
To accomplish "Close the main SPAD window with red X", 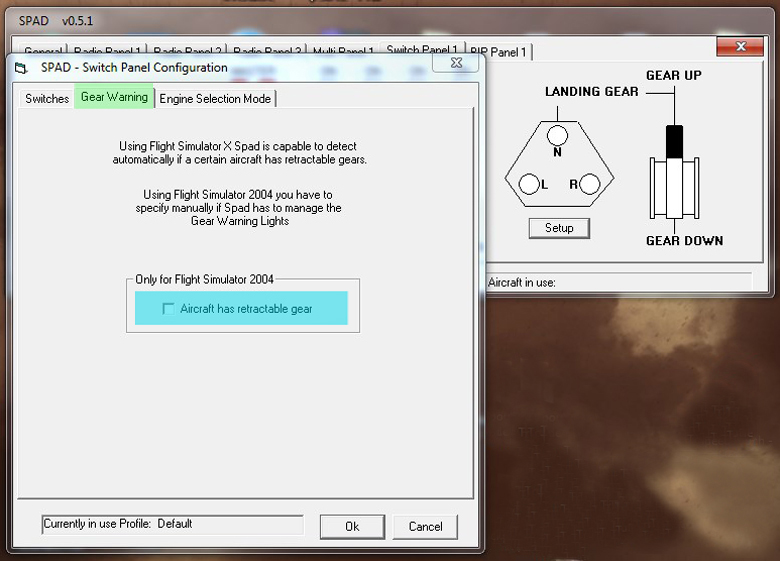I will click(740, 46).
